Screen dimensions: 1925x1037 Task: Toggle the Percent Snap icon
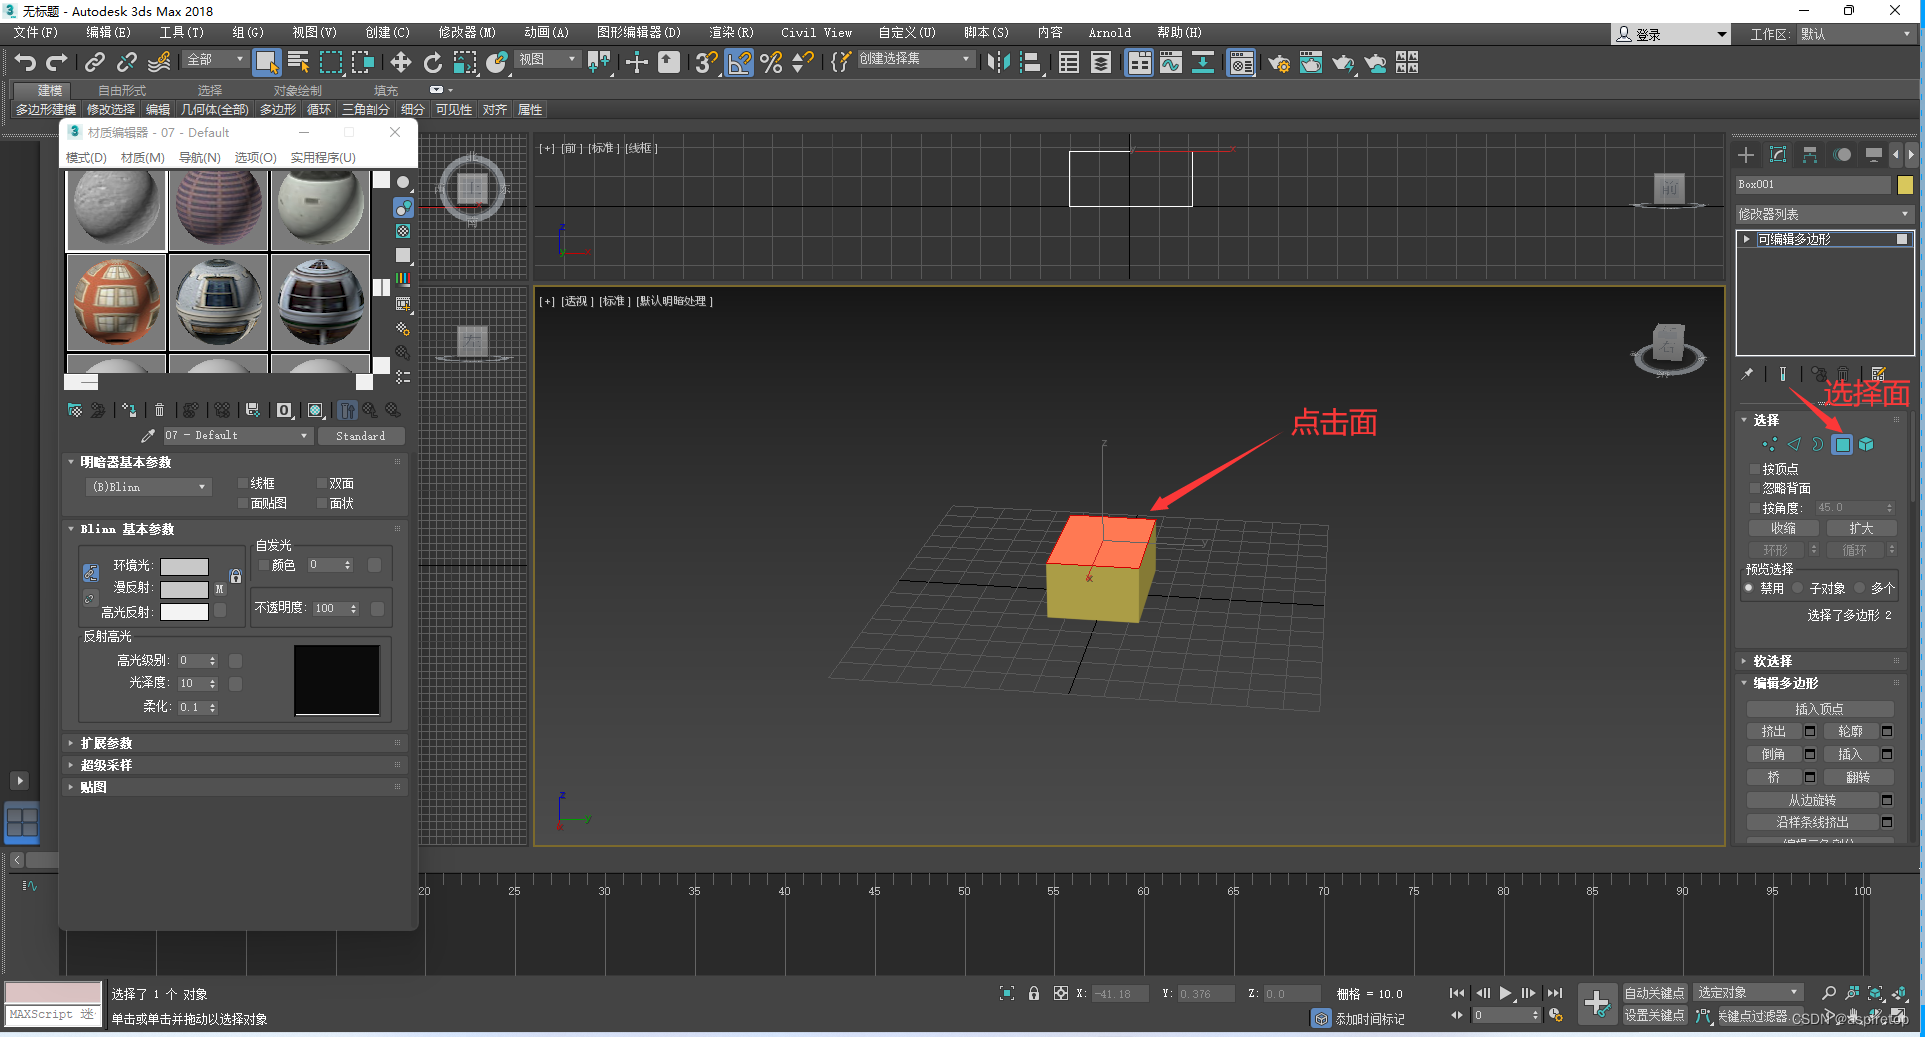[x=771, y=63]
